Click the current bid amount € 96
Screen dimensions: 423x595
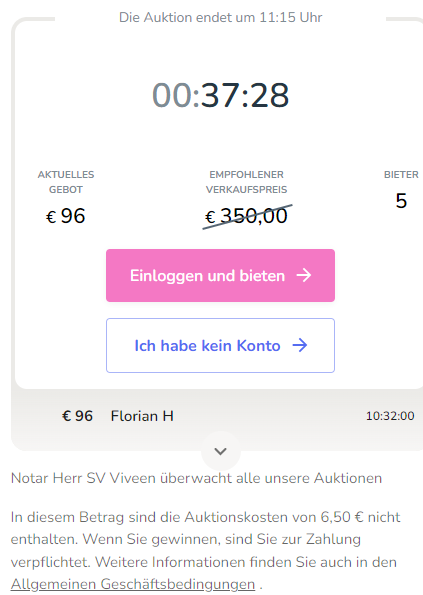pyautogui.click(x=66, y=216)
